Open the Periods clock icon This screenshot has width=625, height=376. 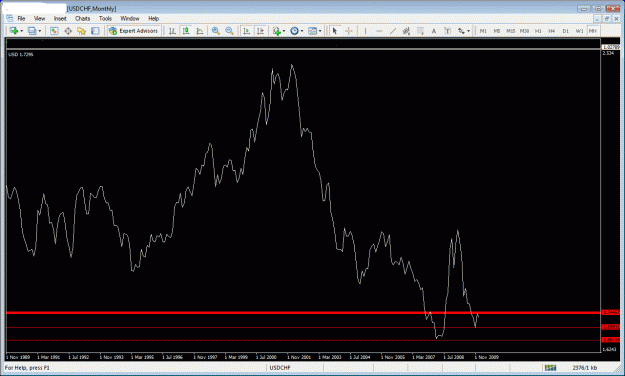coord(295,31)
